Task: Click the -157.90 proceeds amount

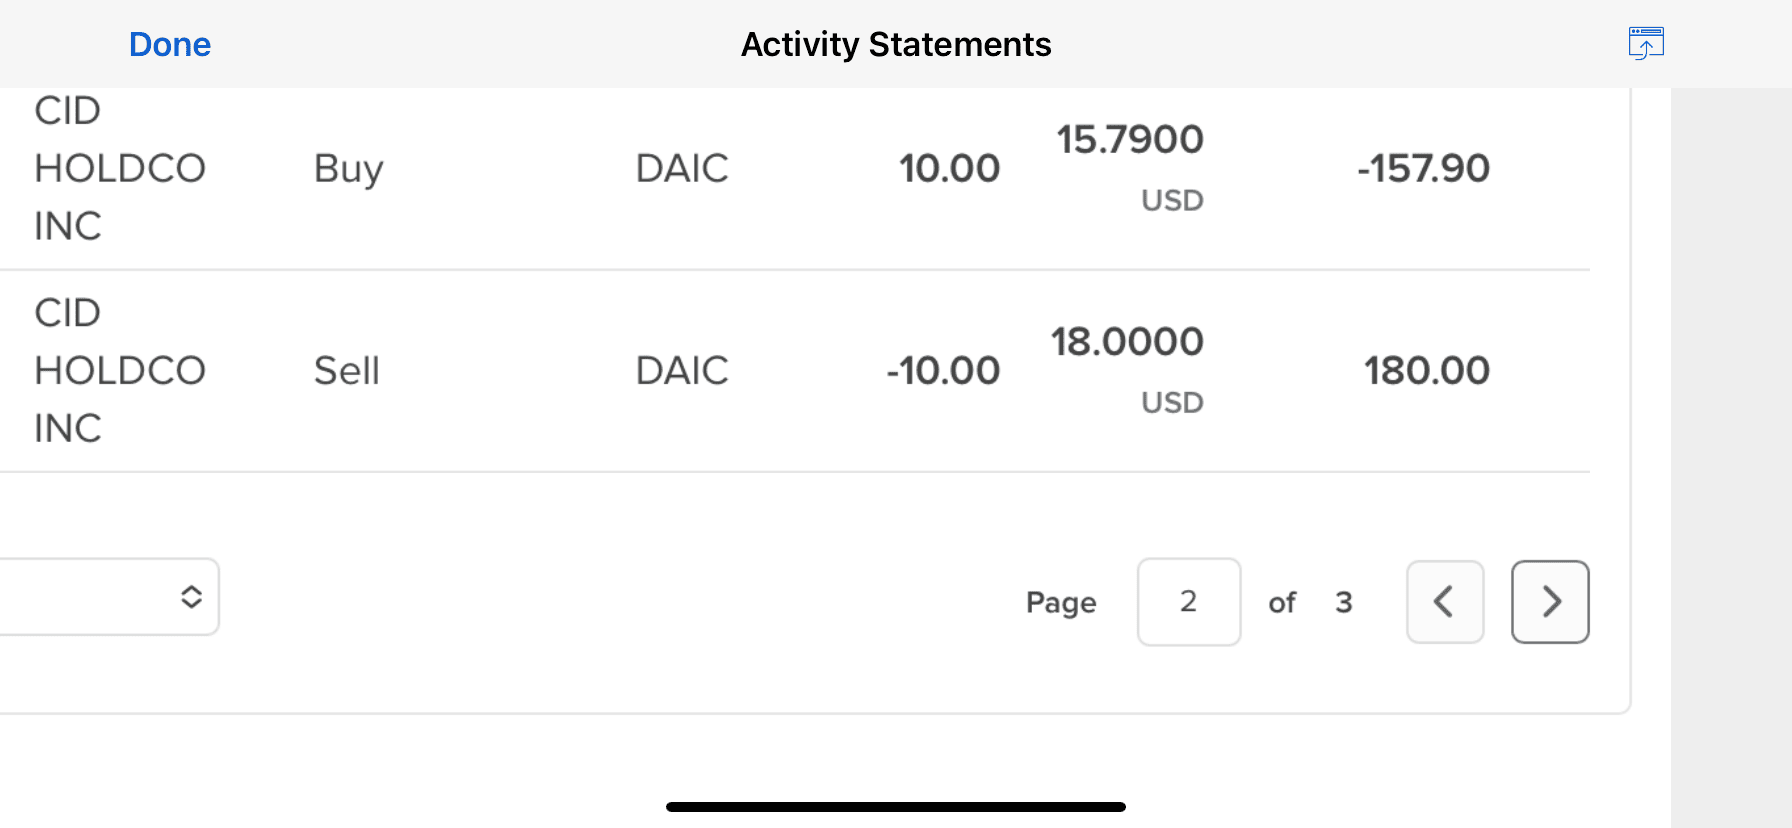Action: click(x=1423, y=169)
